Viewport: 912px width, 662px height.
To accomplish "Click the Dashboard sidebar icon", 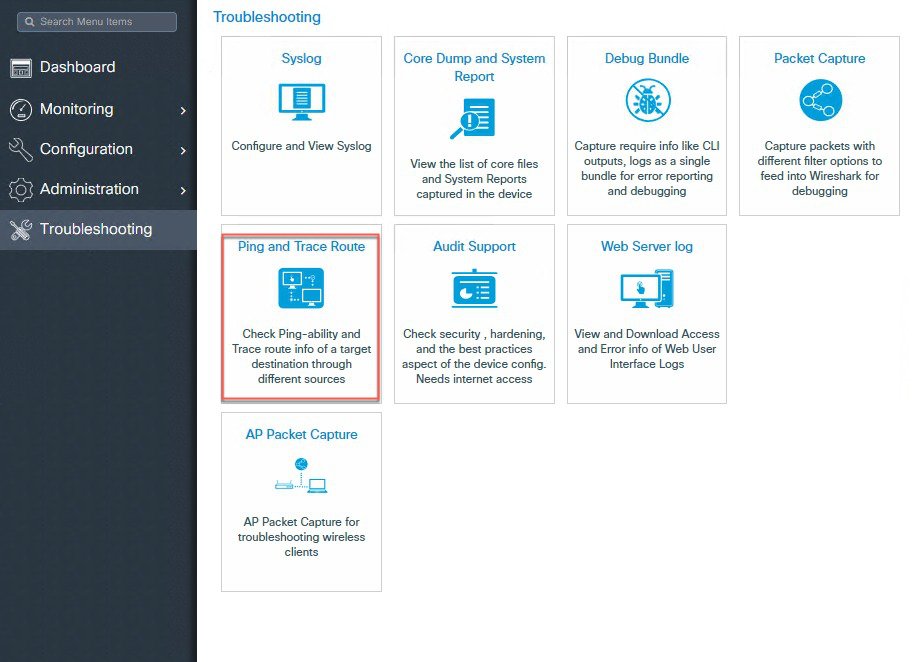I will pos(21,68).
